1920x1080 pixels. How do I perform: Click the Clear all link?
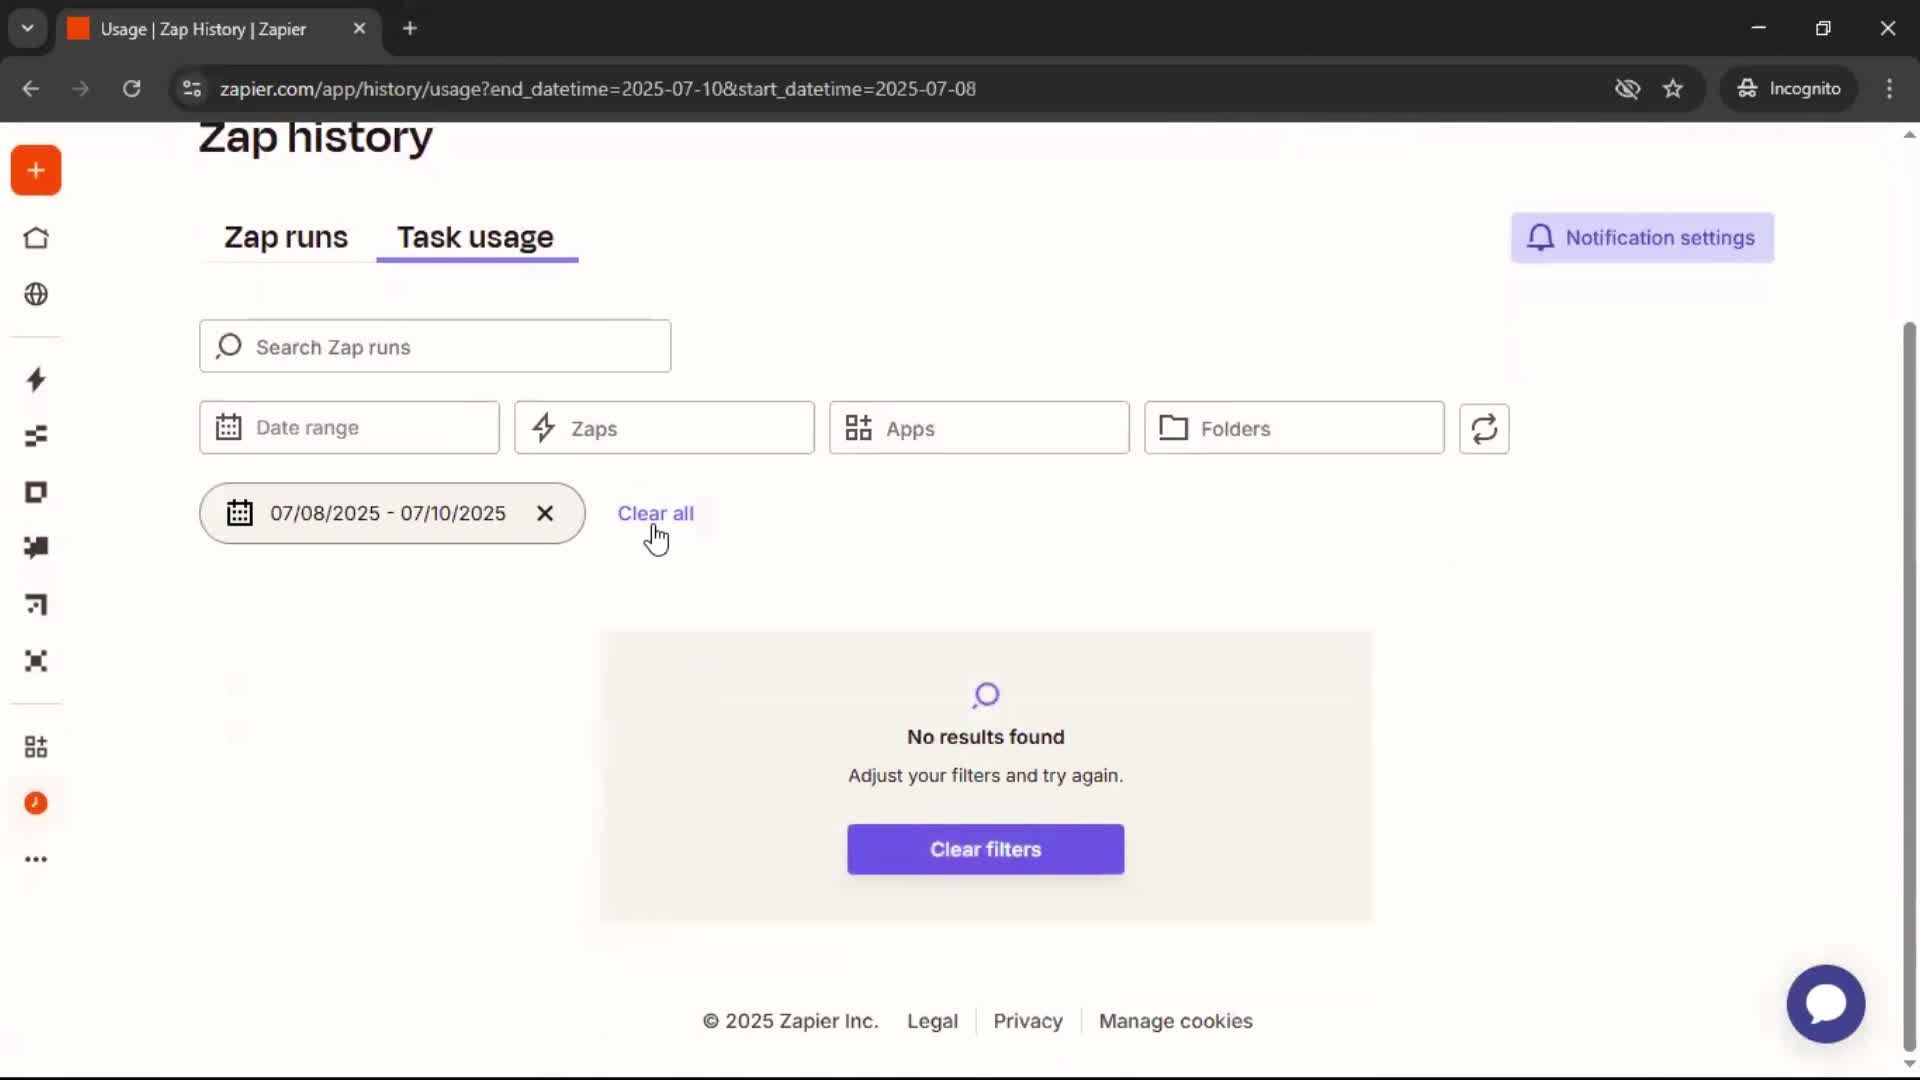pyautogui.click(x=655, y=513)
